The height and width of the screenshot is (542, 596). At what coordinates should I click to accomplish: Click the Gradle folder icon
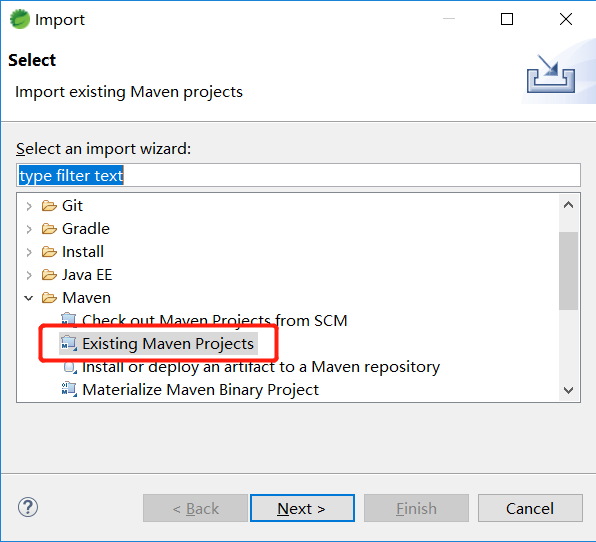coord(49,229)
